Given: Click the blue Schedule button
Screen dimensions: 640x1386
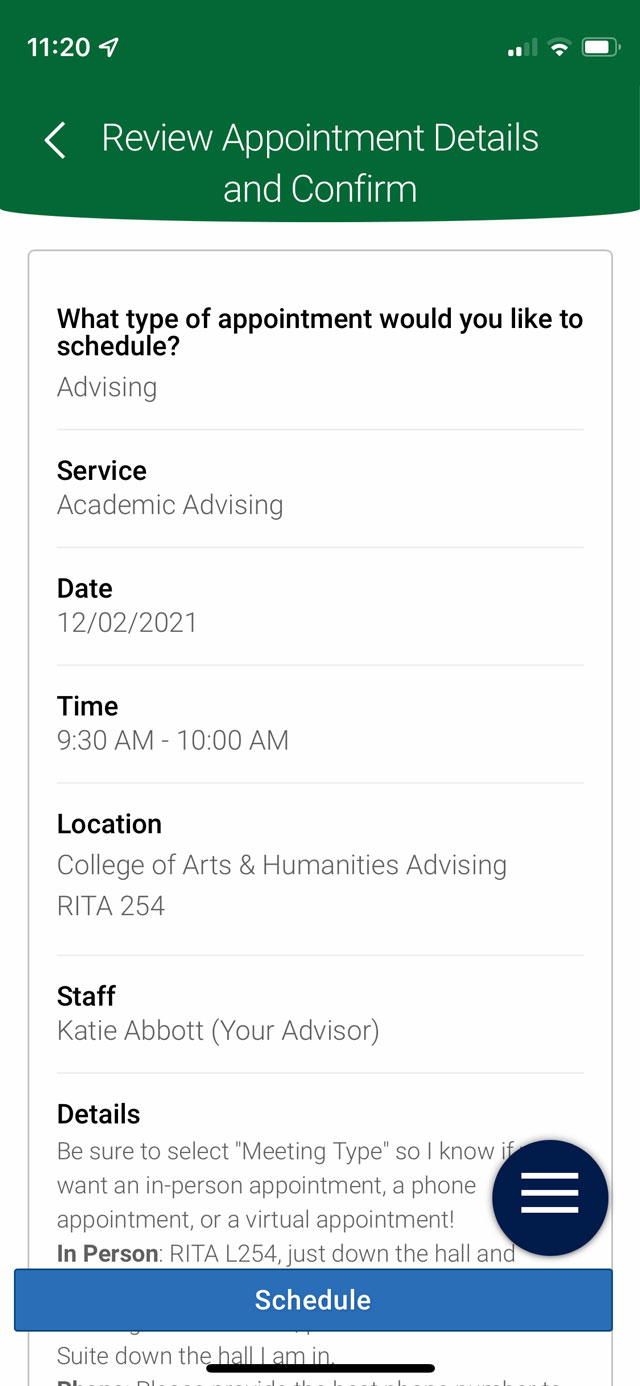Looking at the screenshot, I should (313, 1300).
